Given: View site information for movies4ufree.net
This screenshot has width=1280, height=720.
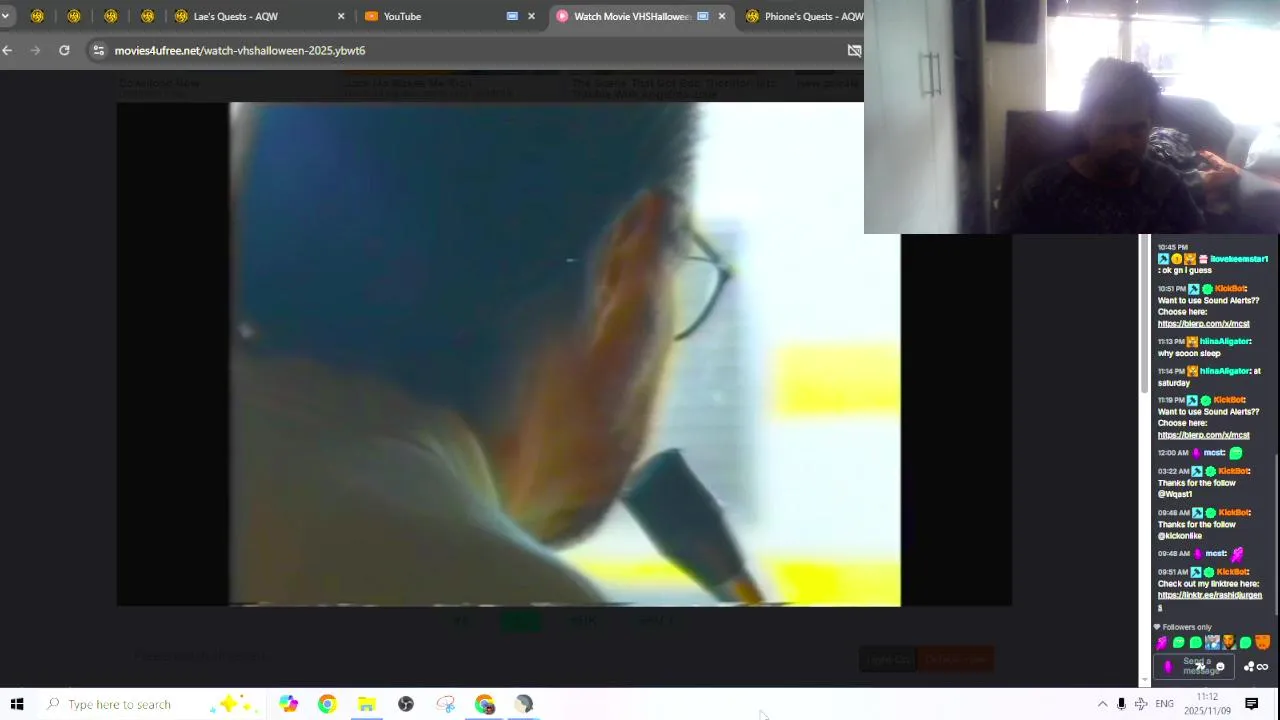Looking at the screenshot, I should pos(98,50).
